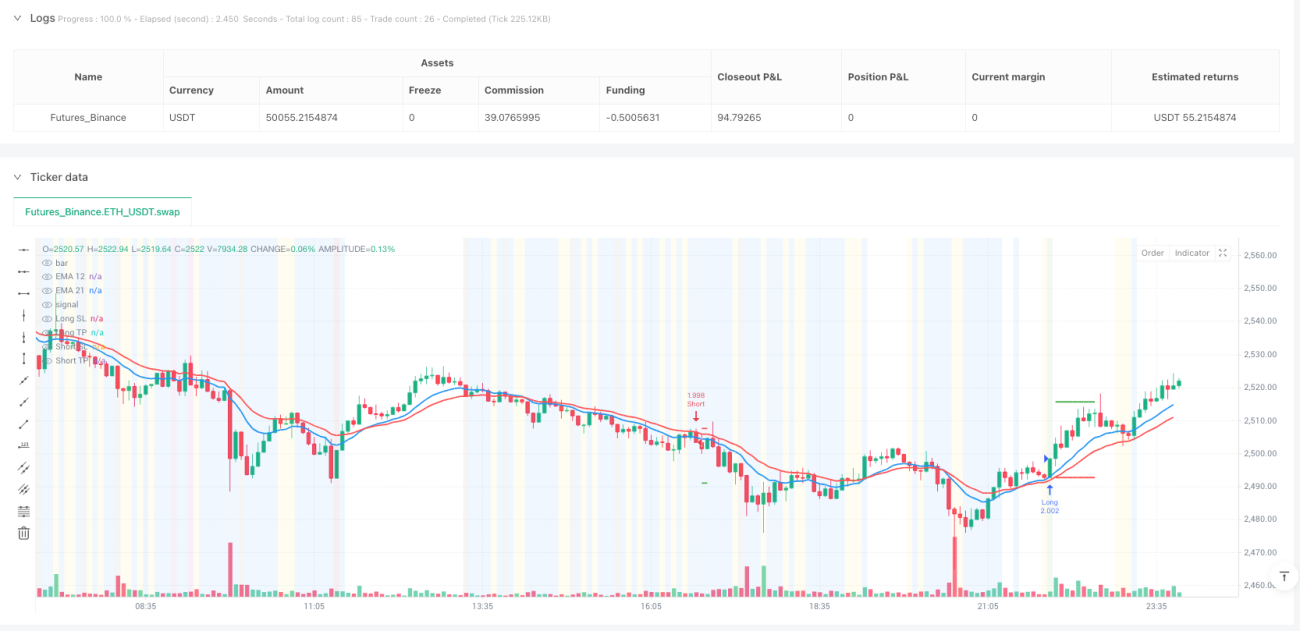Delete all drawings with the trash icon
This screenshot has width=1300, height=631.
[24, 533]
